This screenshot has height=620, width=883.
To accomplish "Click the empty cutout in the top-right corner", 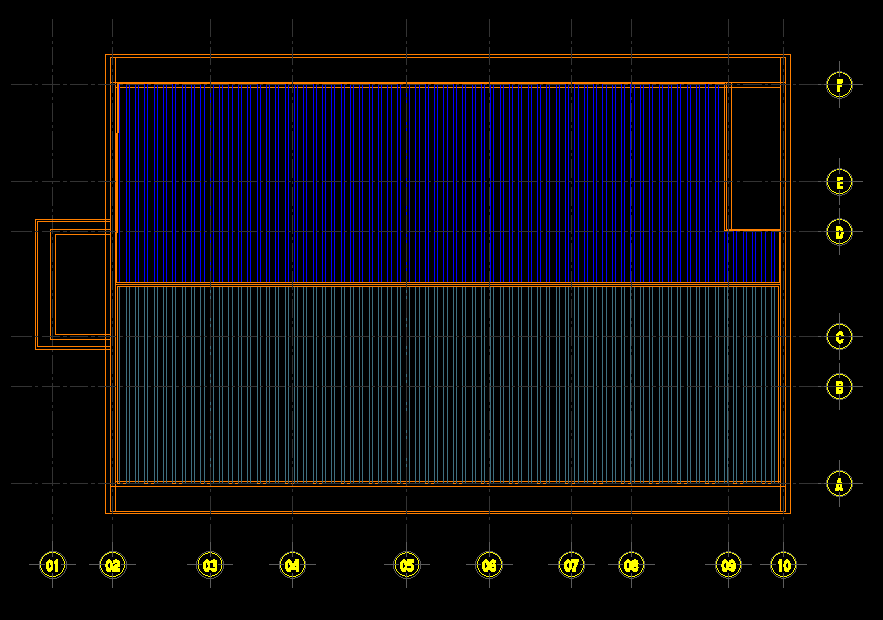I will (x=753, y=158).
